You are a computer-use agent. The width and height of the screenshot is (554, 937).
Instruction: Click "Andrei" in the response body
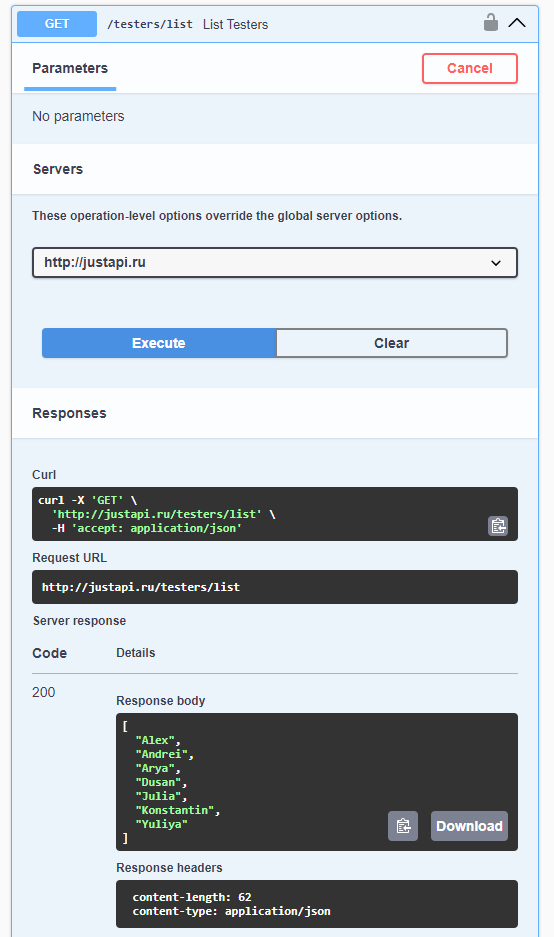coord(161,754)
